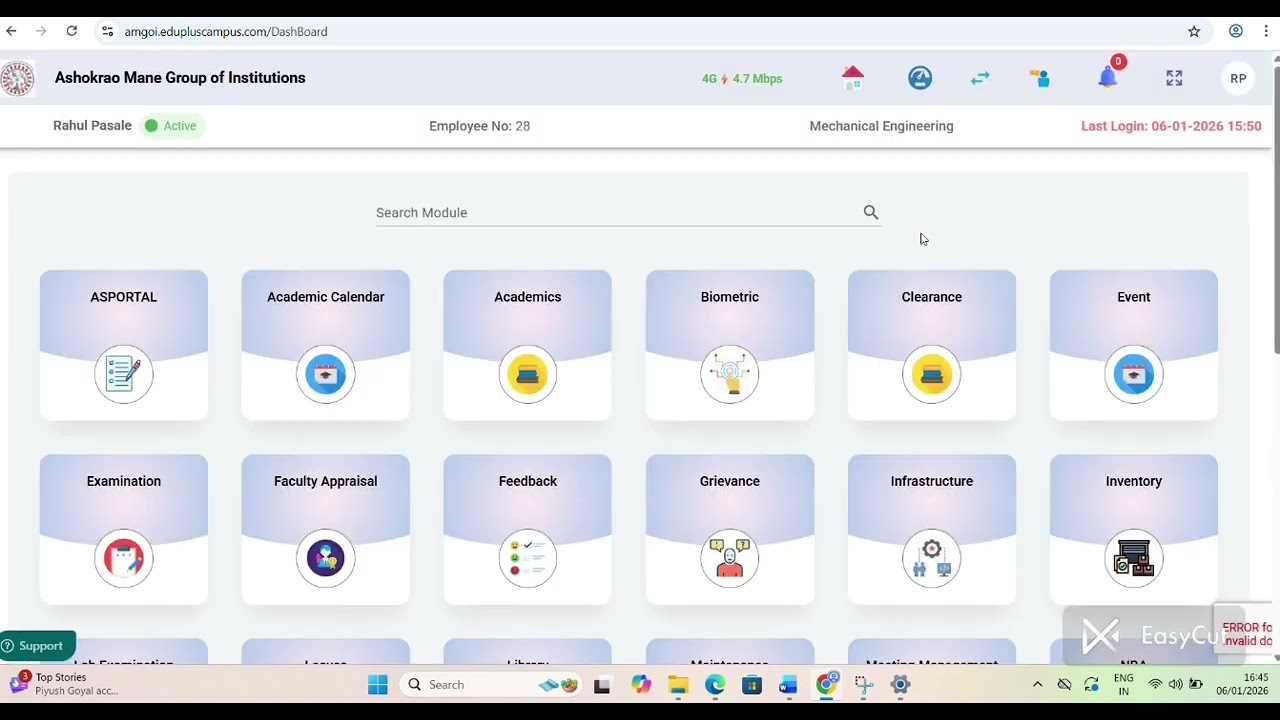Open Chrome profile icon
Image resolution: width=1280 pixels, height=720 pixels.
(x=1236, y=31)
